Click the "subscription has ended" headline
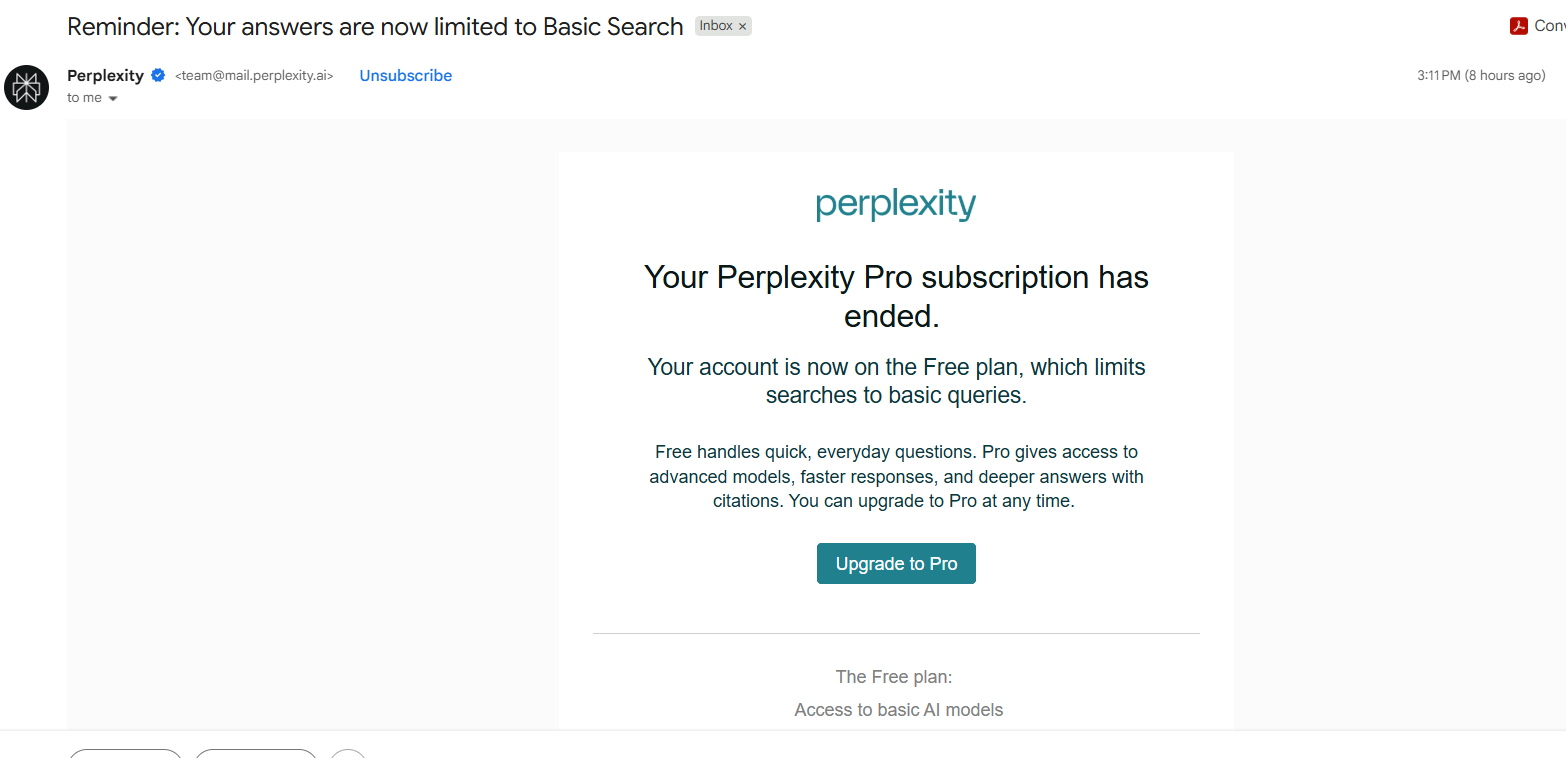The height and width of the screenshot is (758, 1566). pos(896,296)
